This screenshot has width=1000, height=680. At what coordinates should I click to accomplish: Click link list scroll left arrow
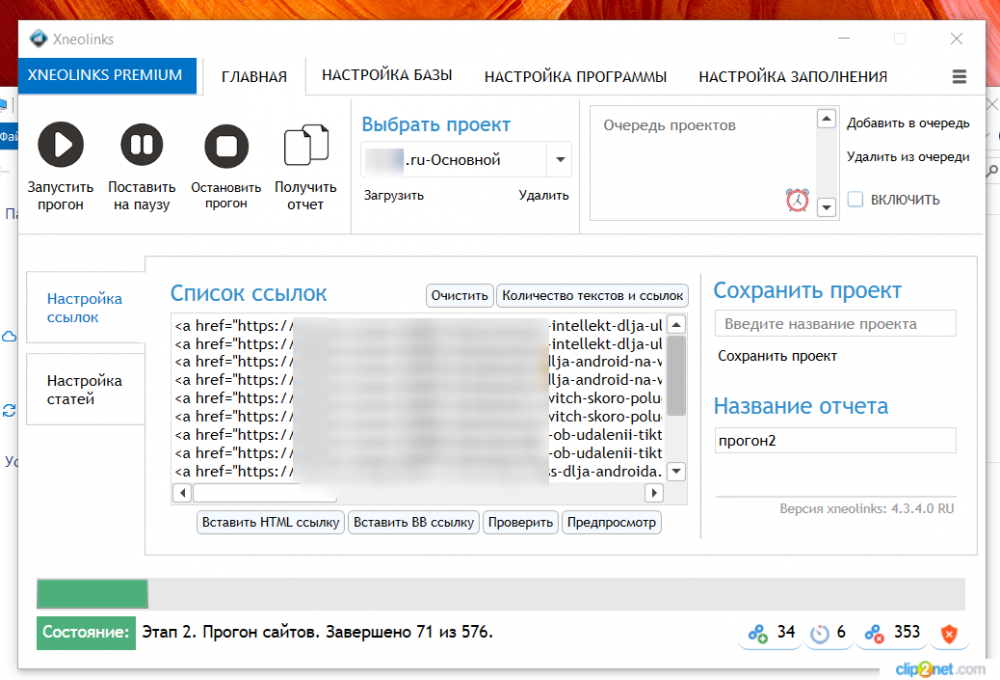click(183, 492)
